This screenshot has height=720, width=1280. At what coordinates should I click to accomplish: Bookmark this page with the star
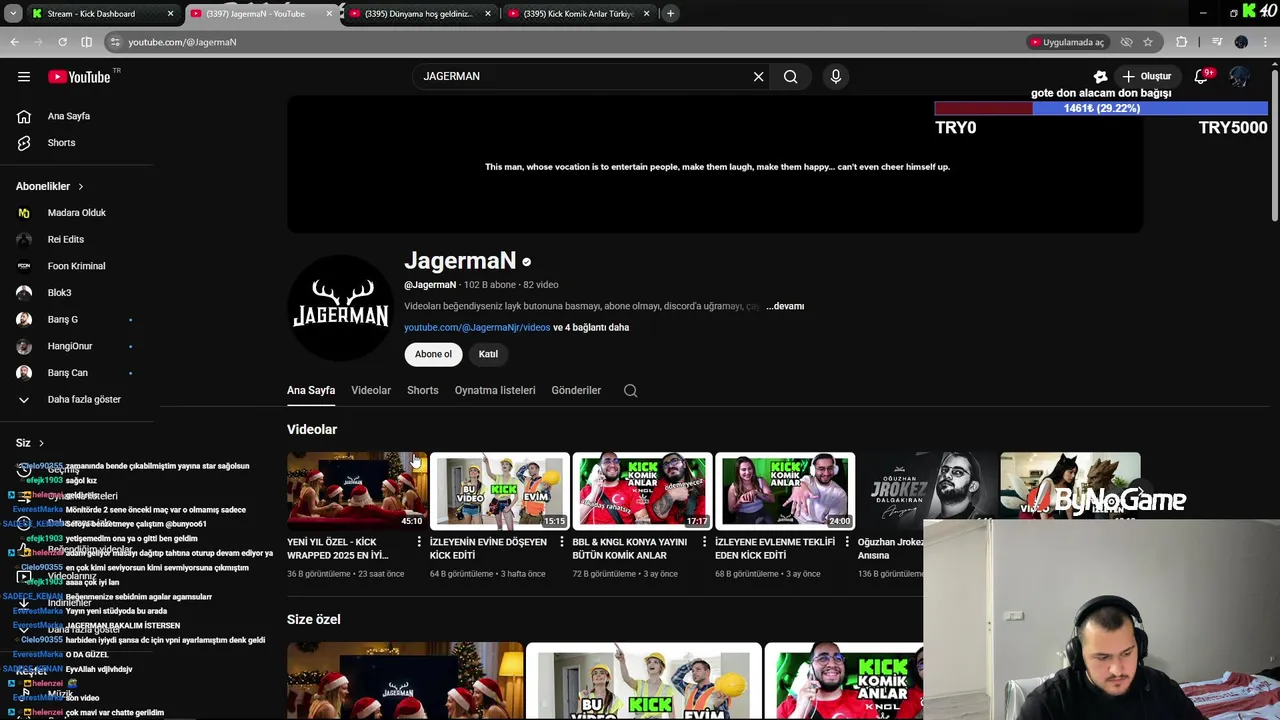pyautogui.click(x=1148, y=42)
